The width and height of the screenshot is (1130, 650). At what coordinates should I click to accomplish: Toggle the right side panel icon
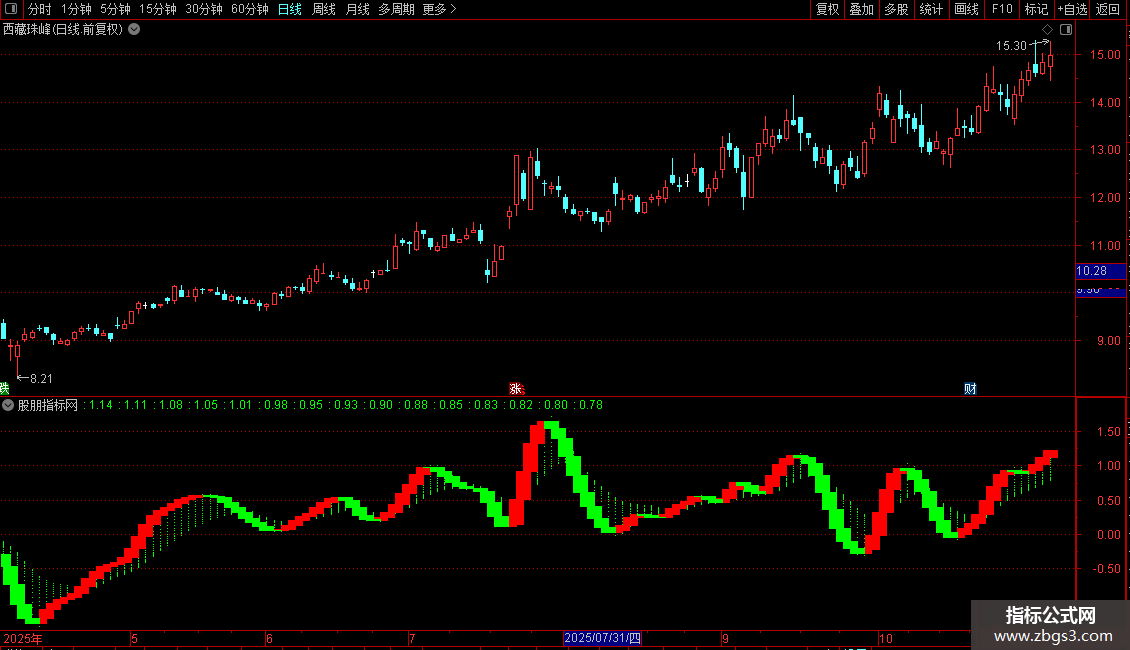pos(1066,30)
